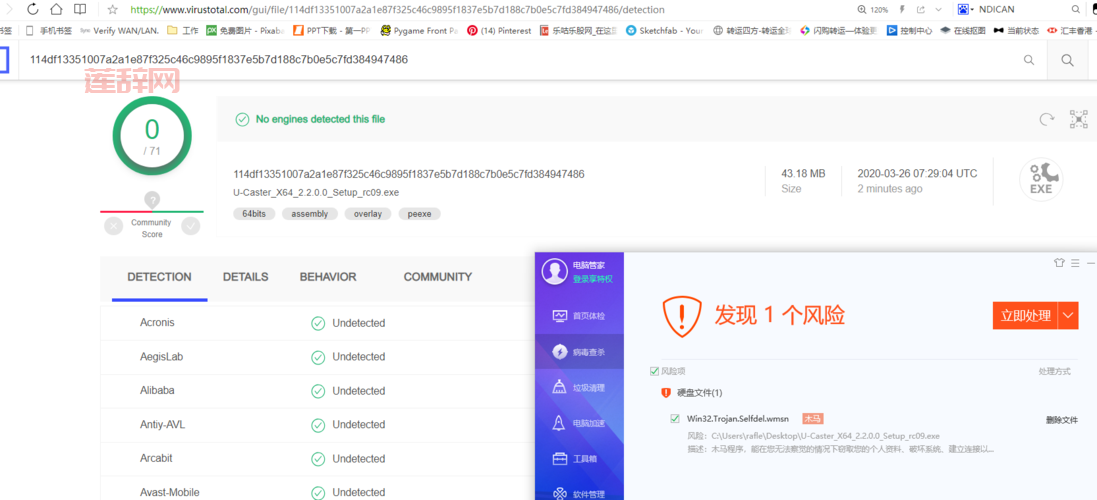Reload the page with browser refresh icon
Screen dimensions: 1097x500
click(33, 10)
